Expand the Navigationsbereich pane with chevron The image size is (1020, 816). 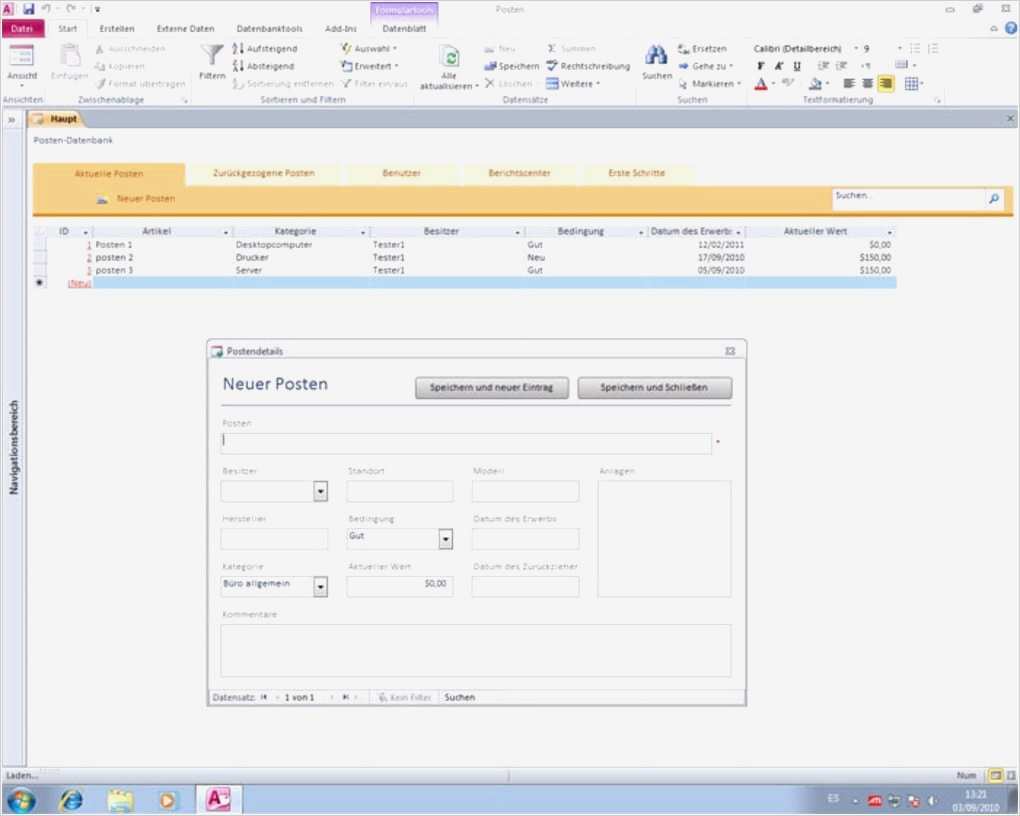pyautogui.click(x=13, y=120)
